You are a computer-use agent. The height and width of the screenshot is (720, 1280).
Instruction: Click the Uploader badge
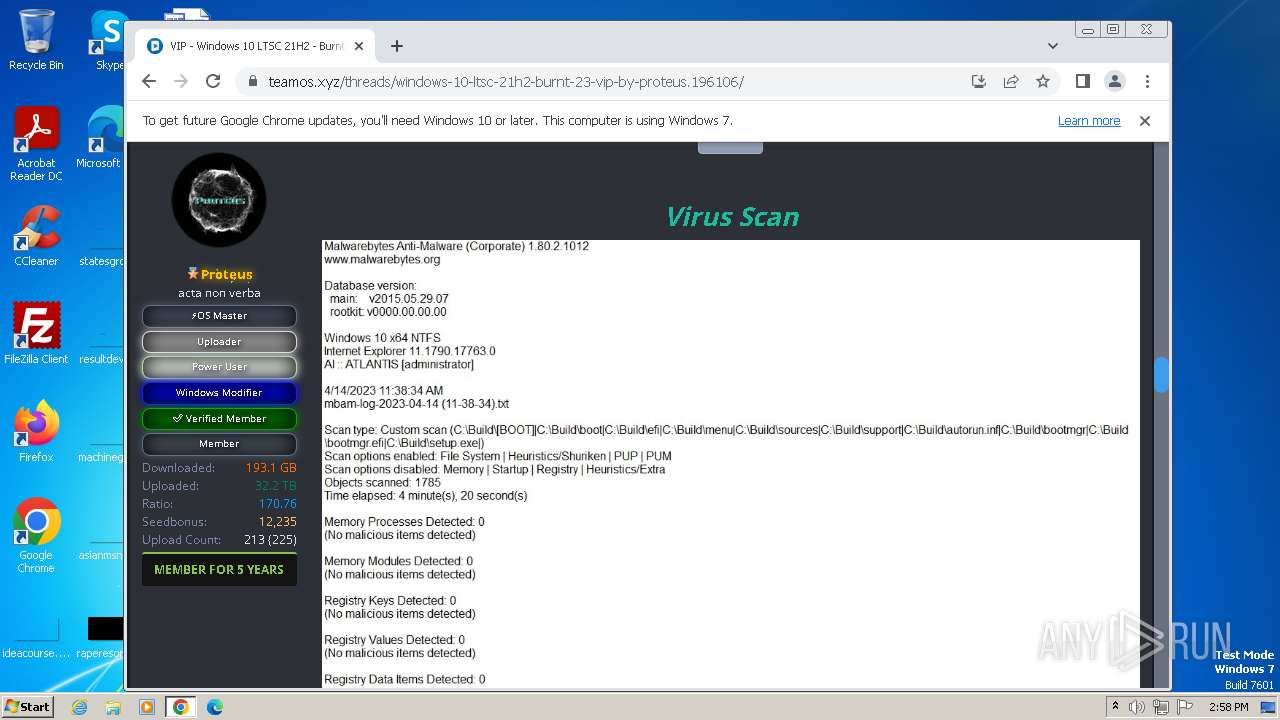219,342
